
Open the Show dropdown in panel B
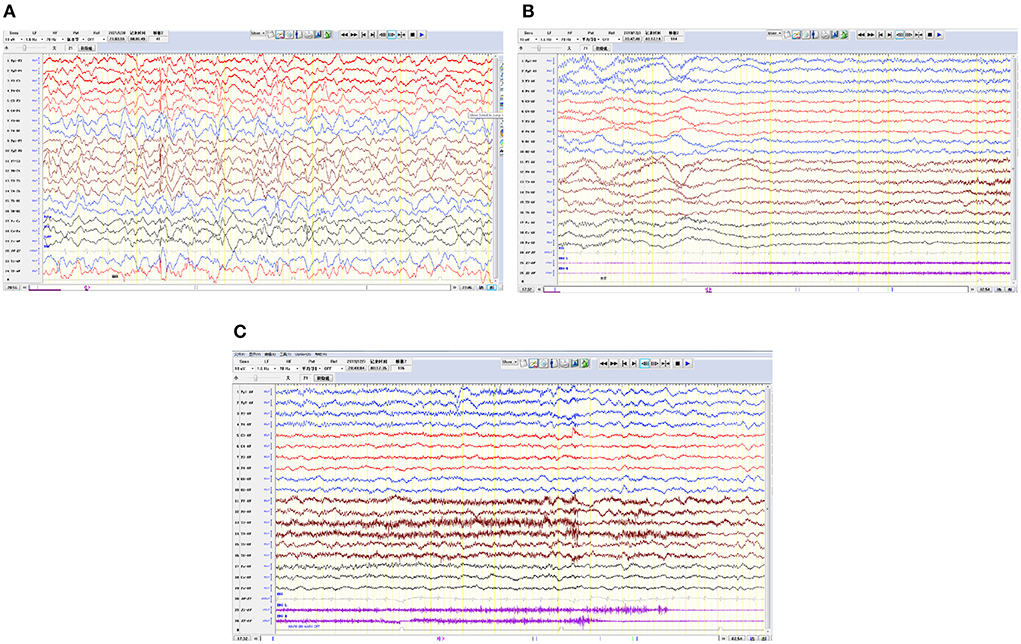click(x=774, y=33)
